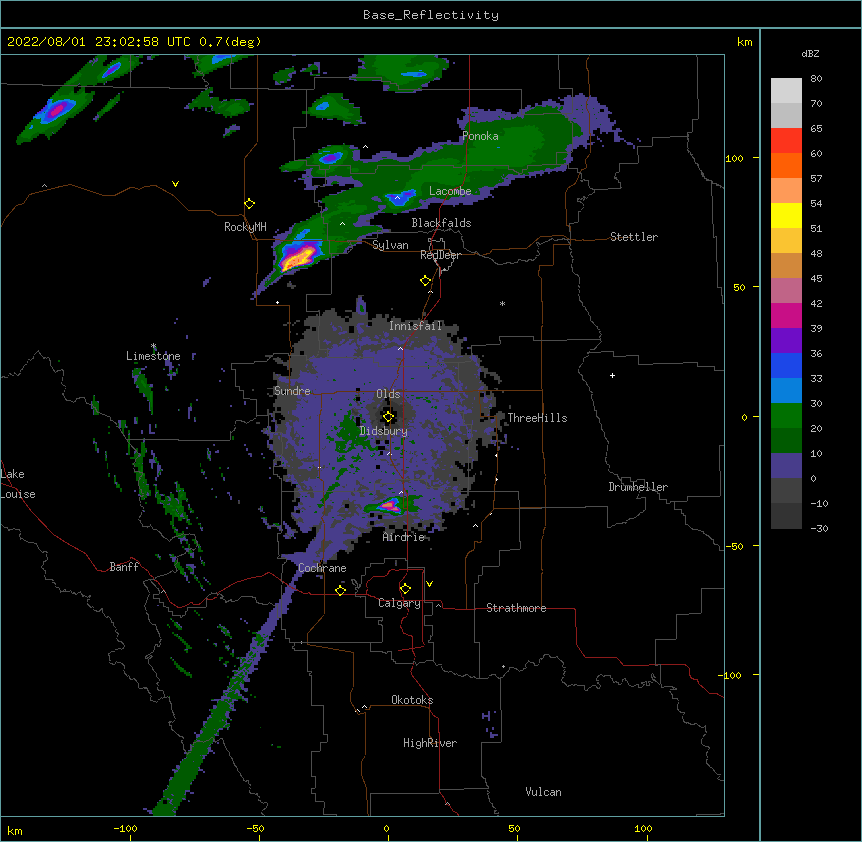Pick the royal blue swatch in the dBZ legend
The height and width of the screenshot is (842, 862).
tap(786, 365)
